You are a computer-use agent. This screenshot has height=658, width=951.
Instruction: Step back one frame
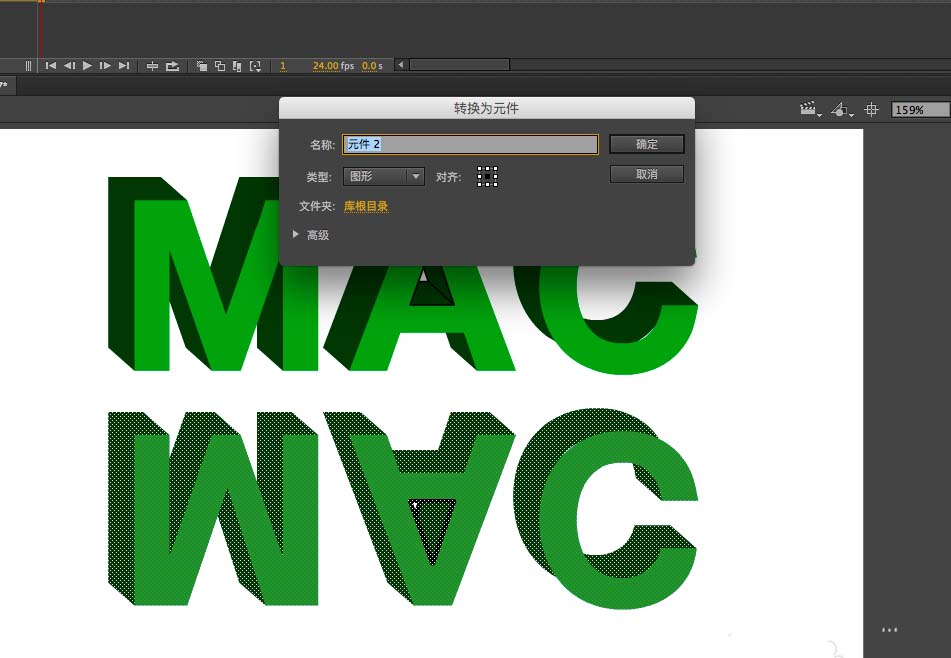tap(69, 65)
